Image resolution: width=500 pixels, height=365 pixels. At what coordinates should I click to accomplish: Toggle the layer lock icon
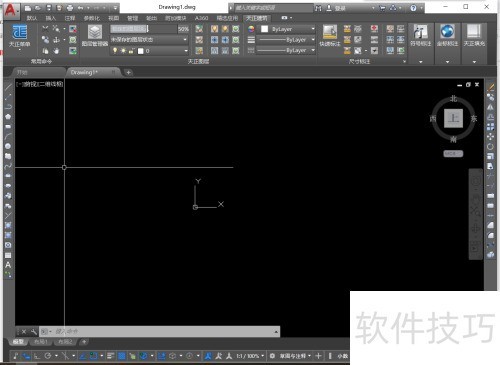(x=131, y=51)
